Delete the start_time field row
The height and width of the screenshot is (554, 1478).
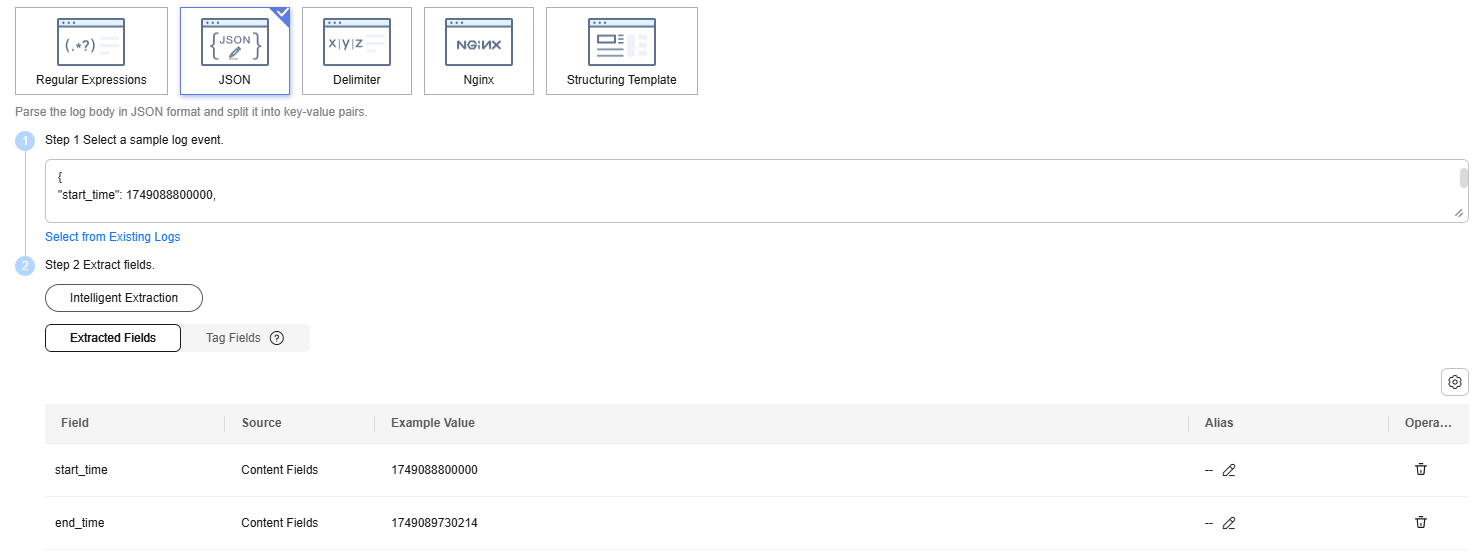coord(1421,469)
